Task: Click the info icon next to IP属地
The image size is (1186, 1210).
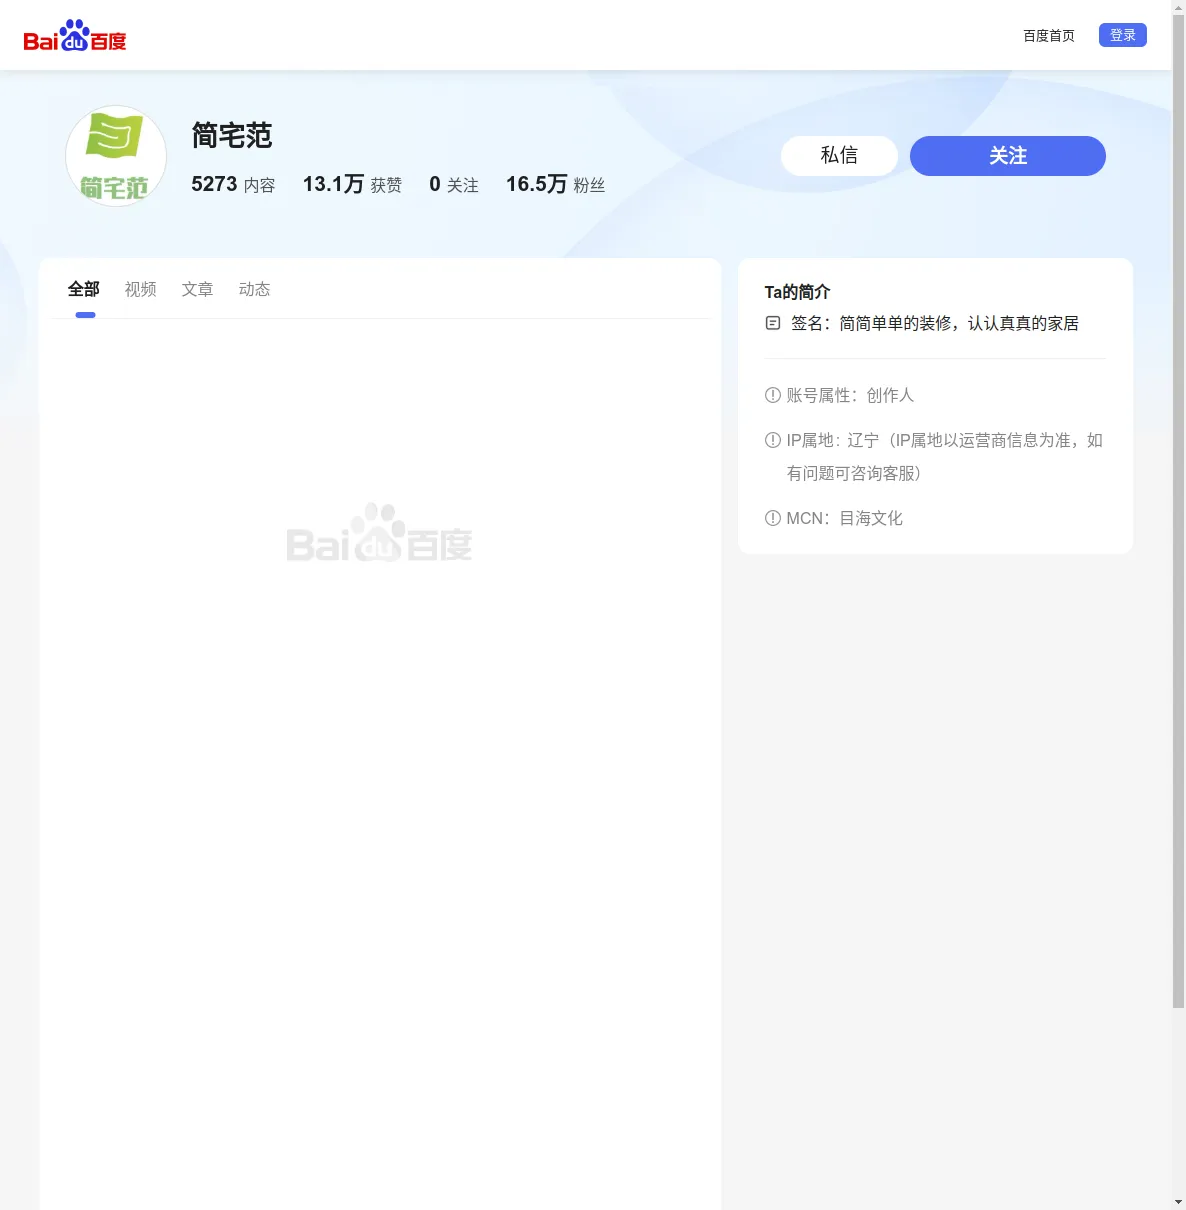Action: pos(772,440)
